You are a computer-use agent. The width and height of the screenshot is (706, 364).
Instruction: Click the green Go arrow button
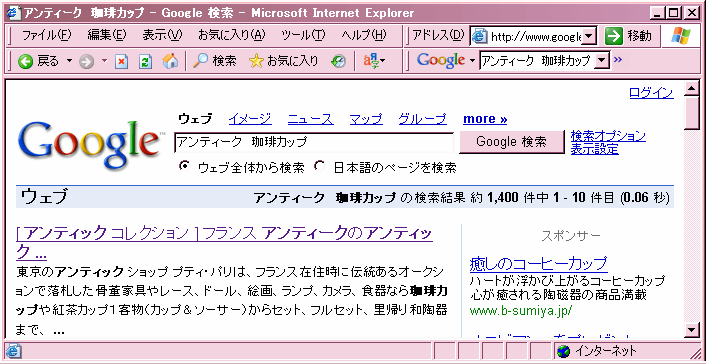[x=613, y=36]
